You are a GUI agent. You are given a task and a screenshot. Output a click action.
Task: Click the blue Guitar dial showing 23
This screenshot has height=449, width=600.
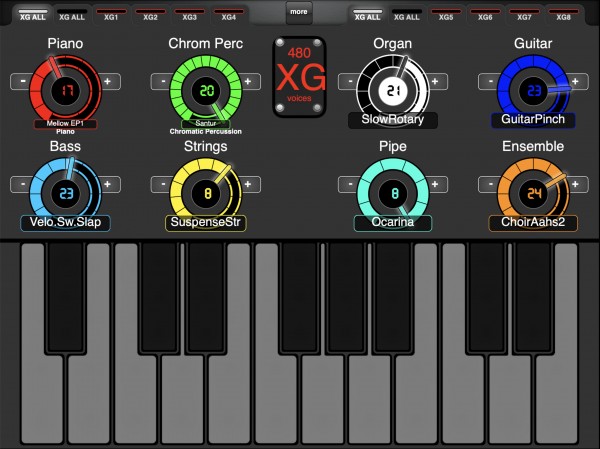coord(533,91)
